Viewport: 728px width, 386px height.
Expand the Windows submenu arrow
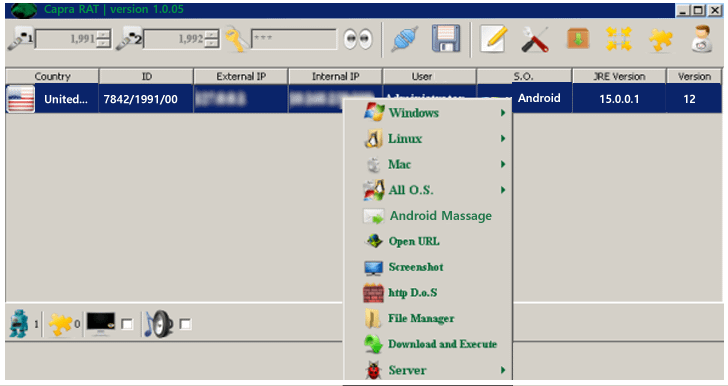(x=503, y=113)
